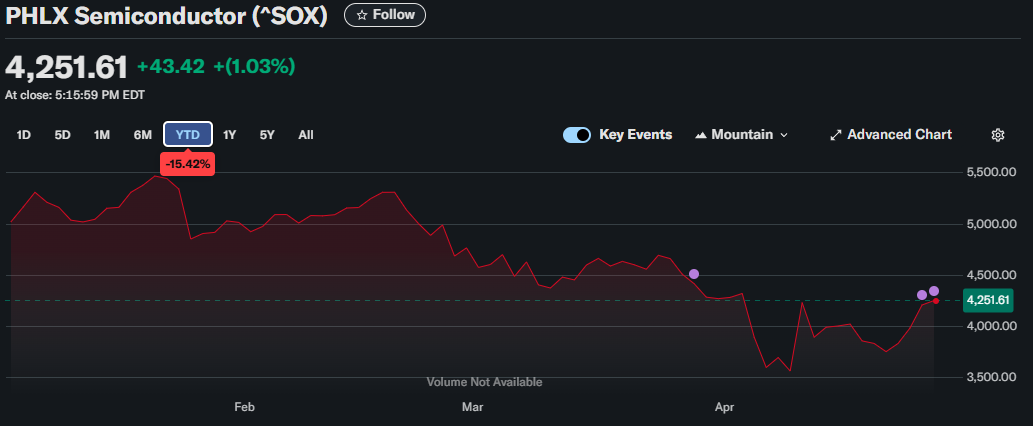The image size is (1033, 426).
Task: Toggle the Key Events switch
Action: point(576,135)
